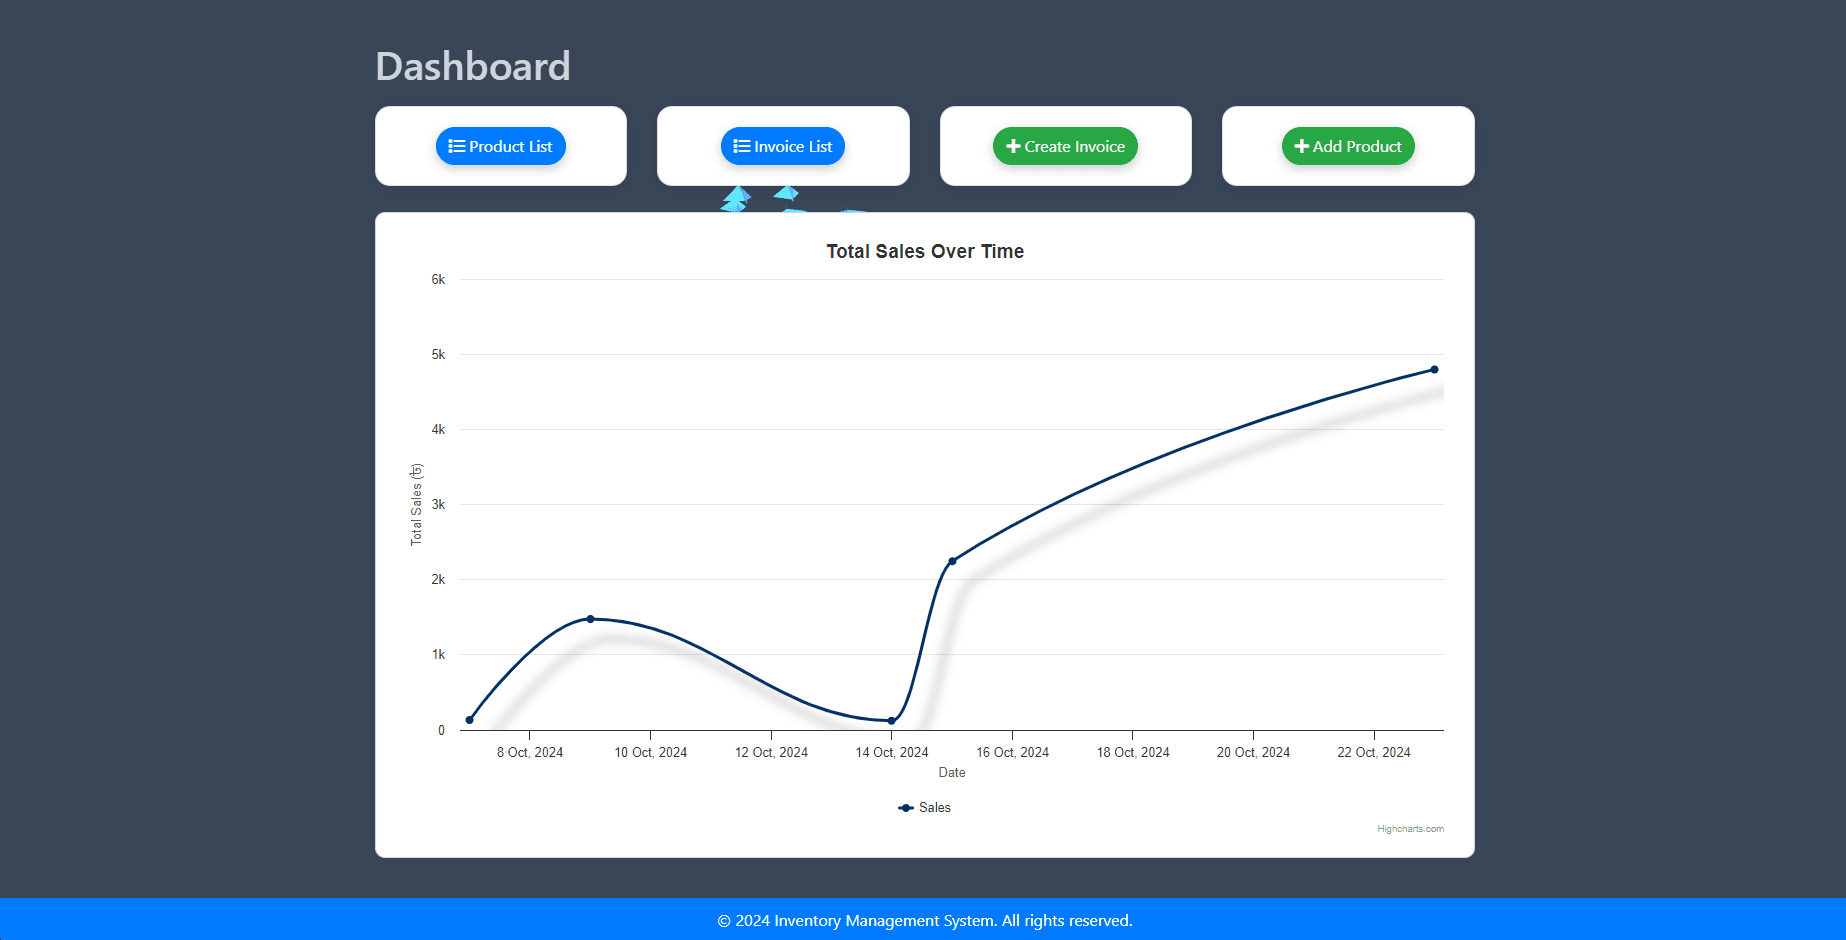Choose the Add Product button

1348,146
